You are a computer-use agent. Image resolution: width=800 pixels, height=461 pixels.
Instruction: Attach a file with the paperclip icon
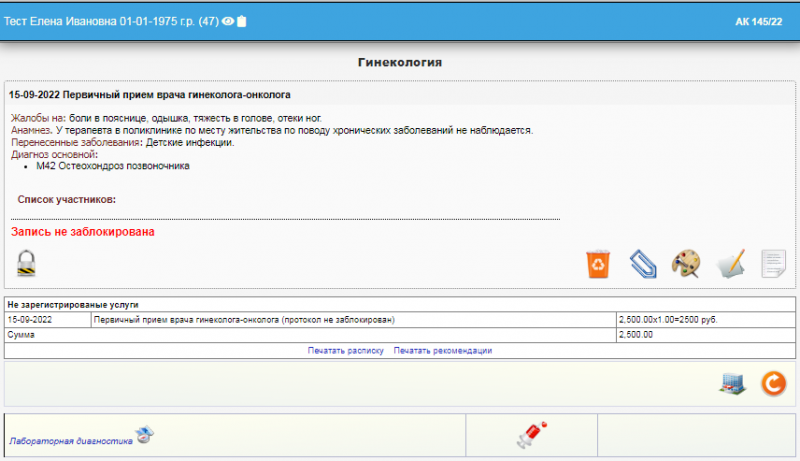[642, 264]
